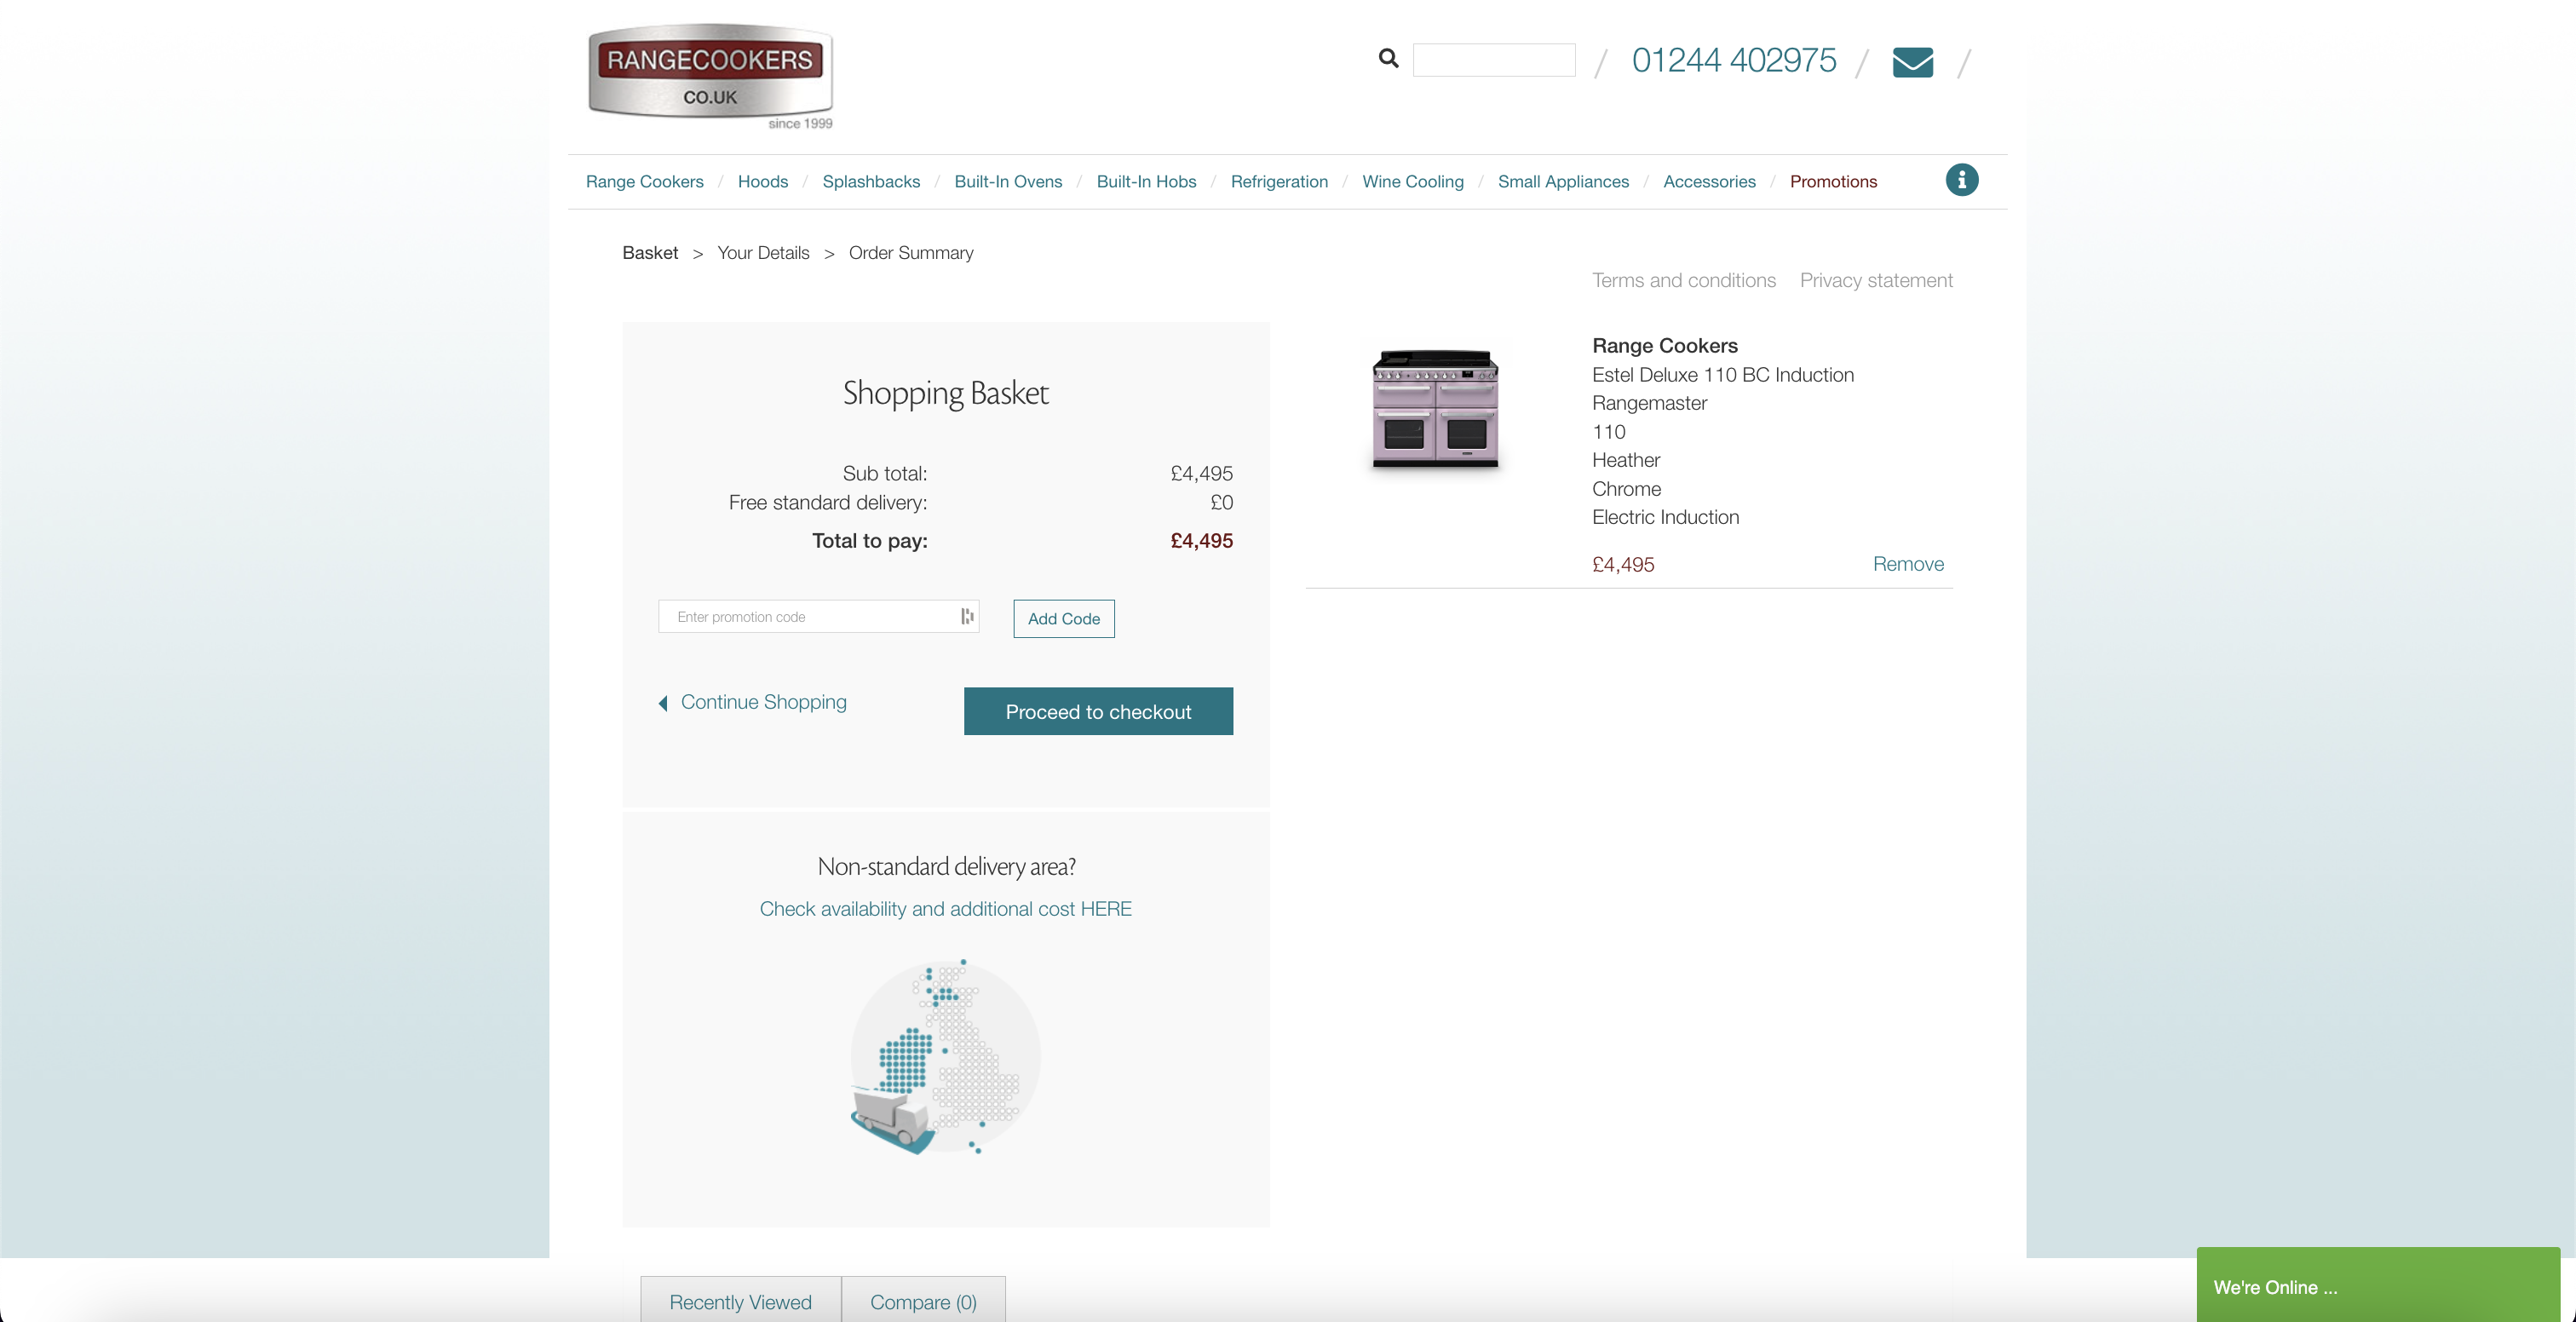
Task: Open the Range Cookers menu
Action: pos(644,182)
